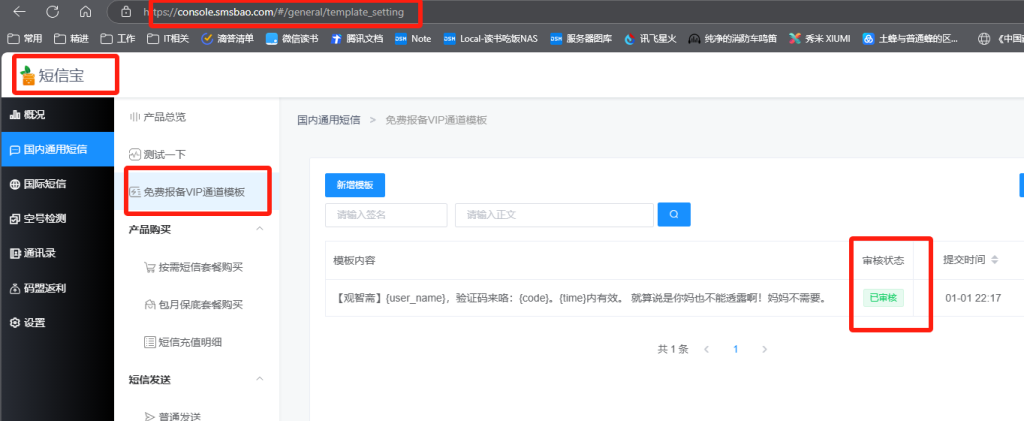Go back with the browser back arrow

(x=20, y=12)
